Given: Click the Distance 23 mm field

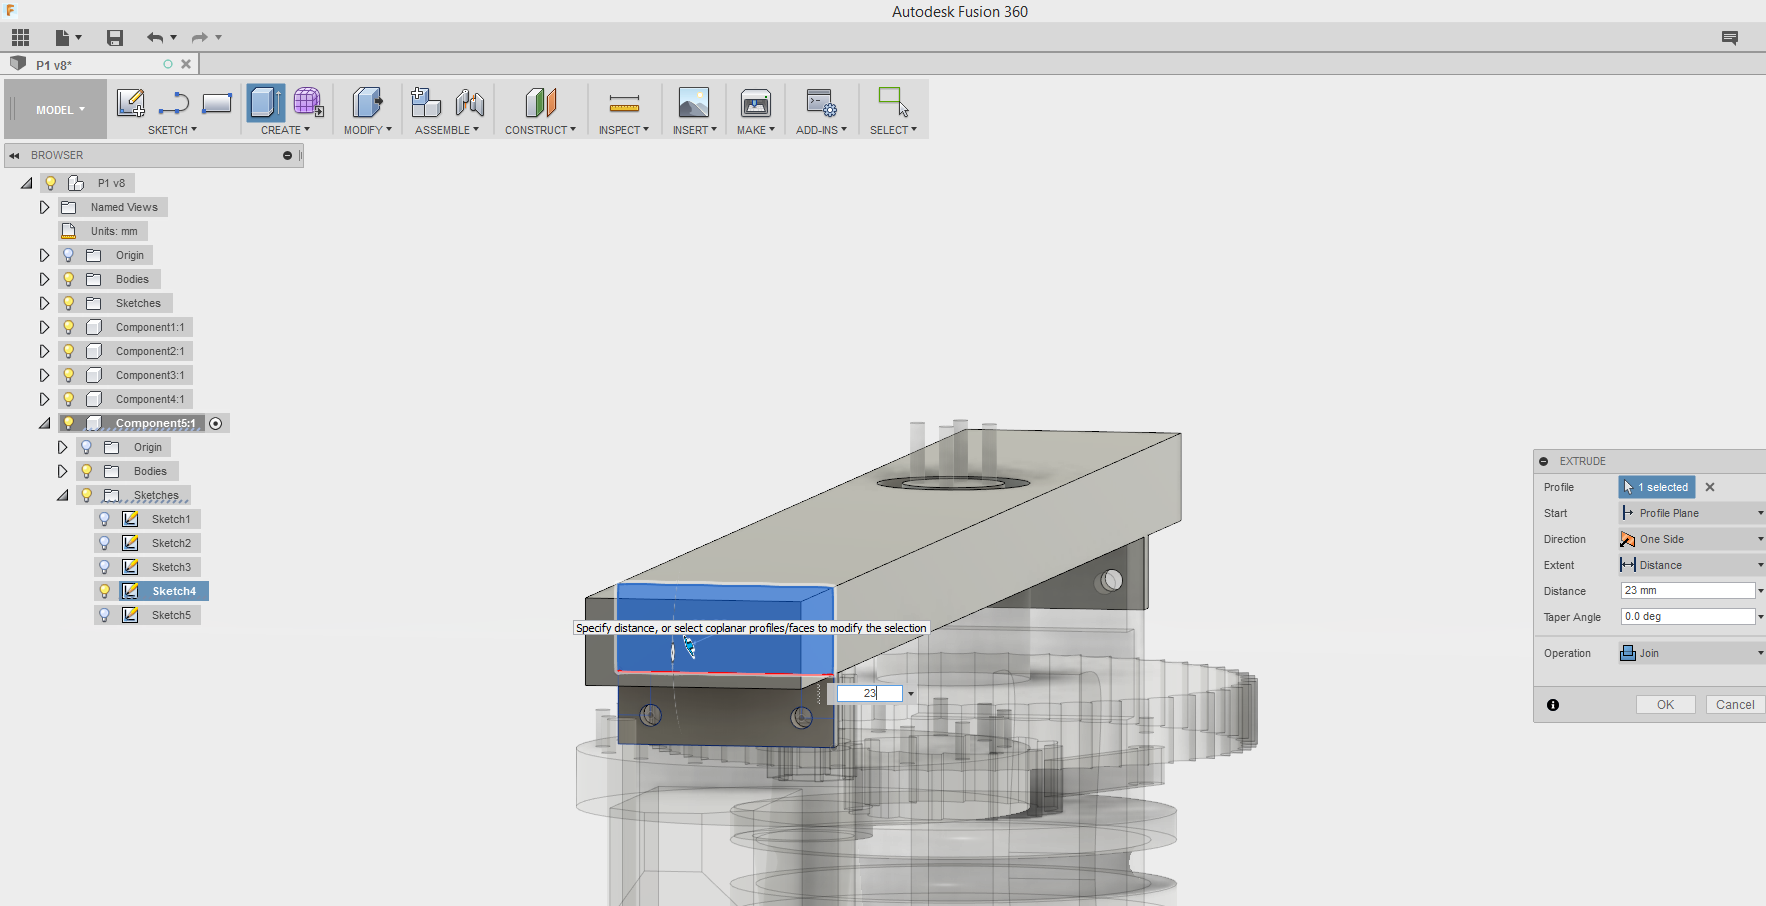Looking at the screenshot, I should point(1688,591).
